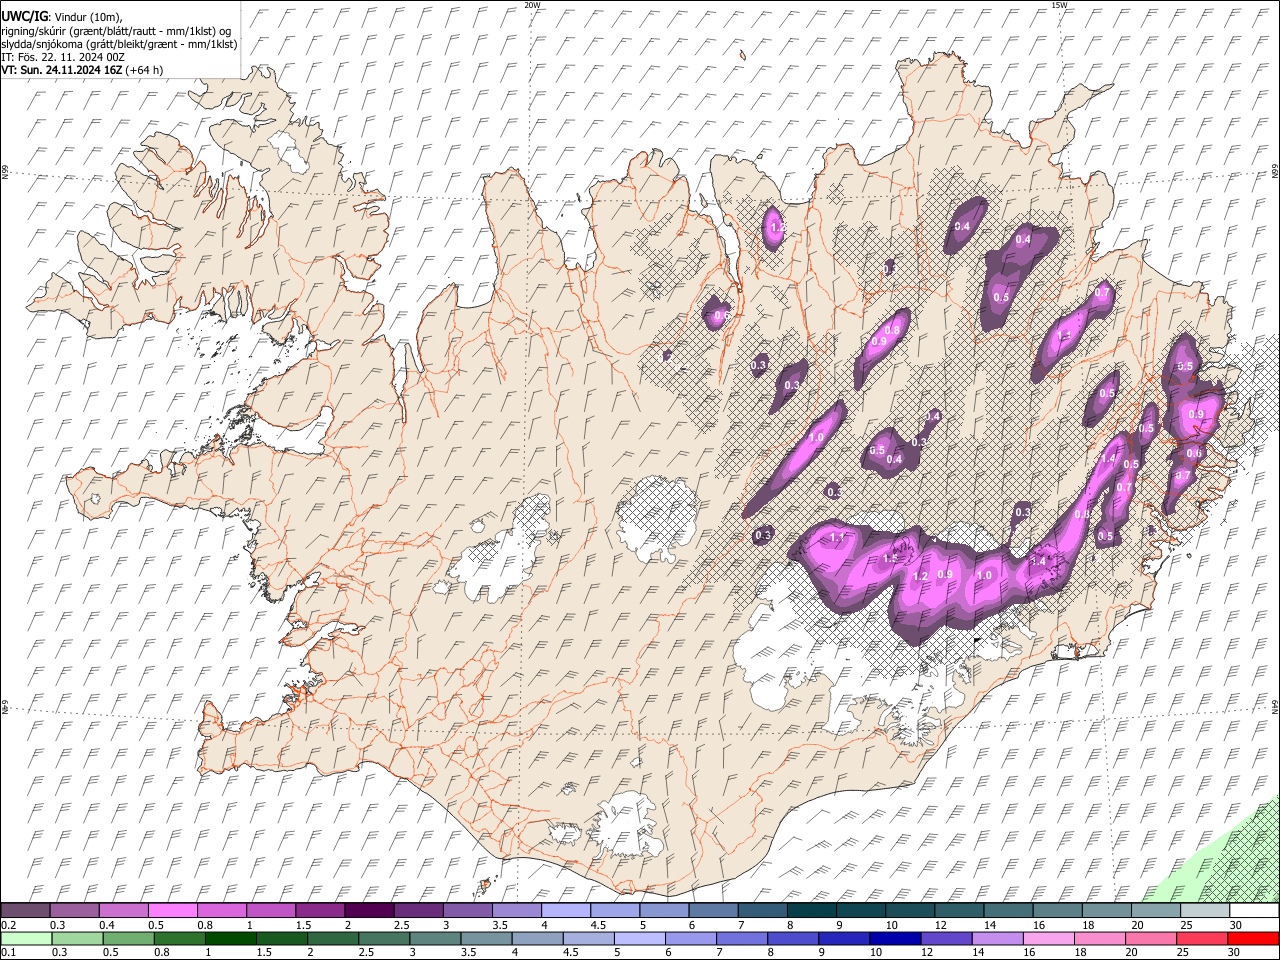Pick the bright pink 0.5 snow scale swatch
The image size is (1280, 960).
tap(172, 910)
